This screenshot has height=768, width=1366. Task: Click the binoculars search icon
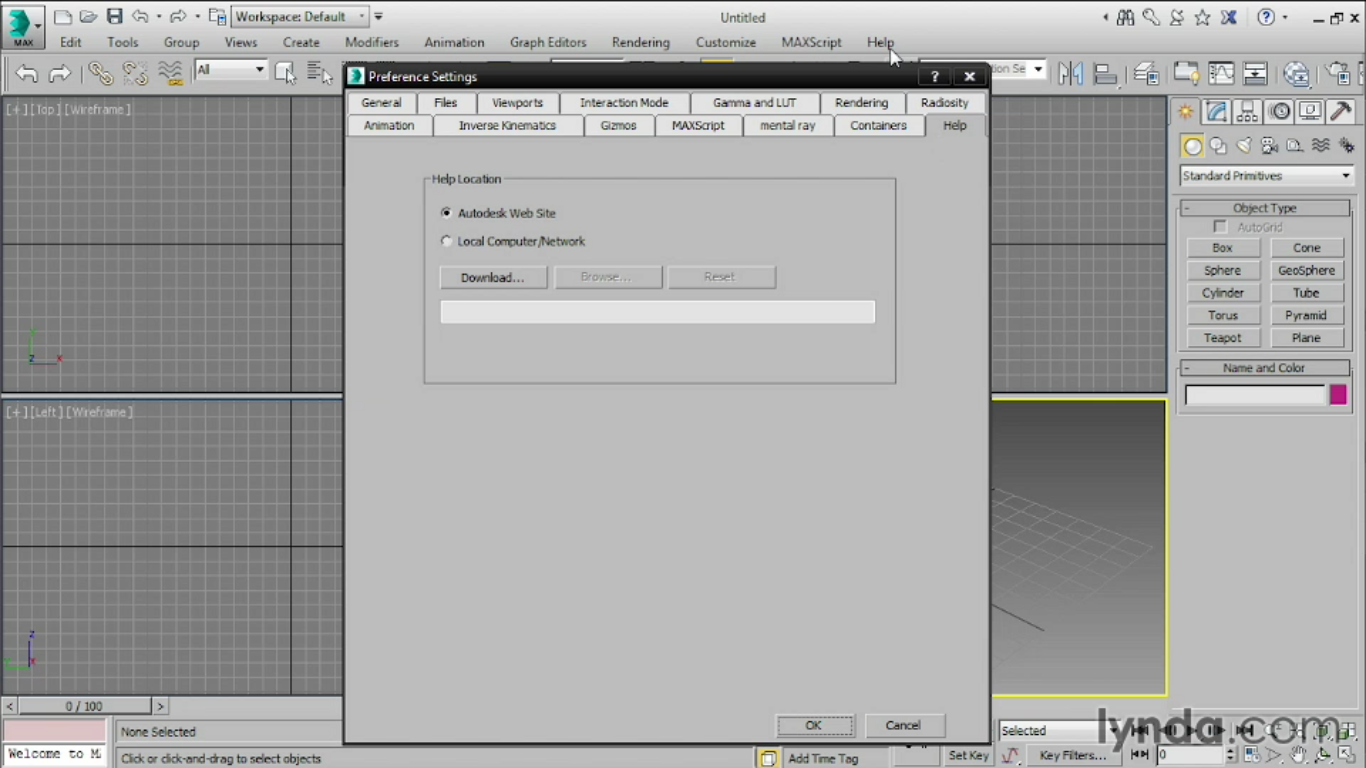[1126, 17]
